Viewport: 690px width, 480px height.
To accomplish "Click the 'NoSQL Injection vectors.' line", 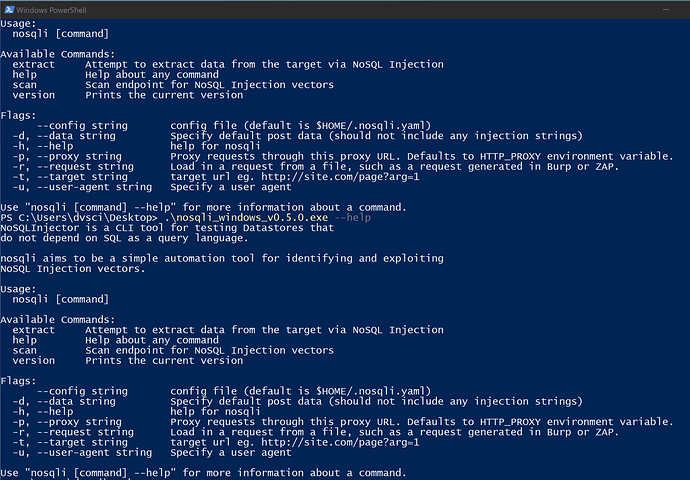I will (x=73, y=268).
